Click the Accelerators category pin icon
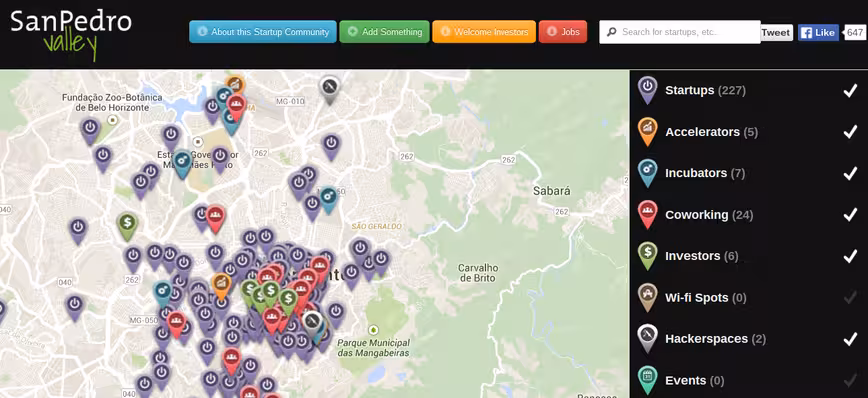 pyautogui.click(x=647, y=131)
